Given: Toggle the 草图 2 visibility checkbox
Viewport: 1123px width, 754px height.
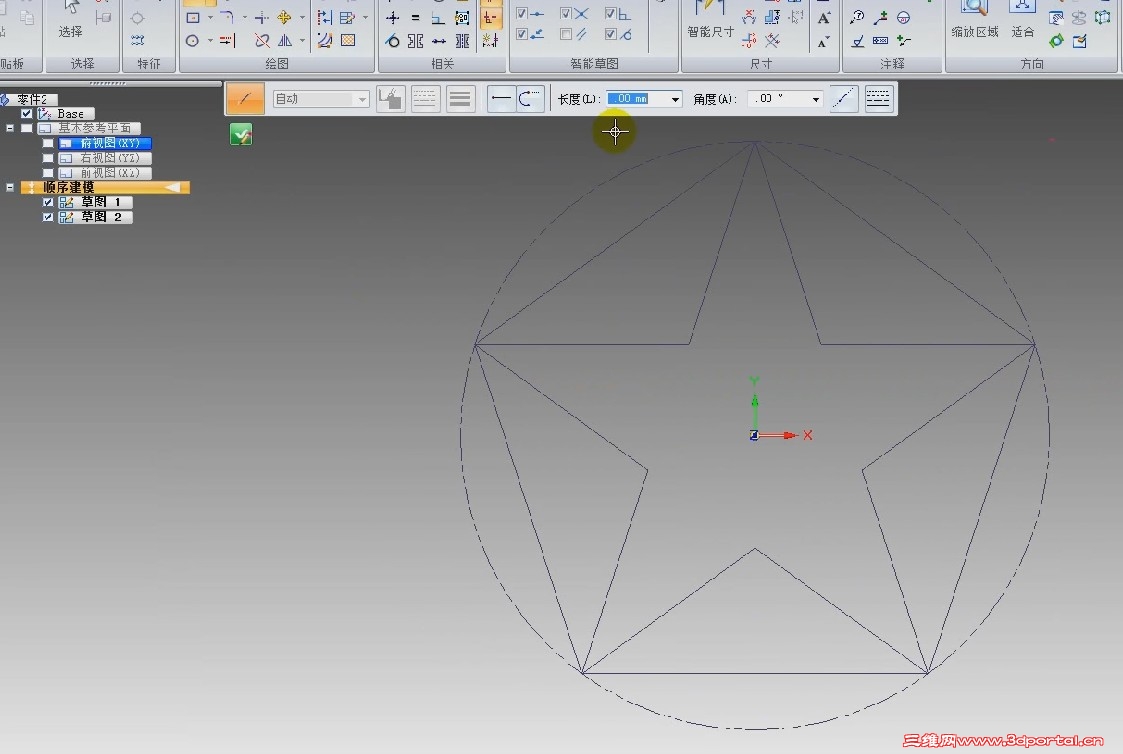Looking at the screenshot, I should (x=48, y=217).
